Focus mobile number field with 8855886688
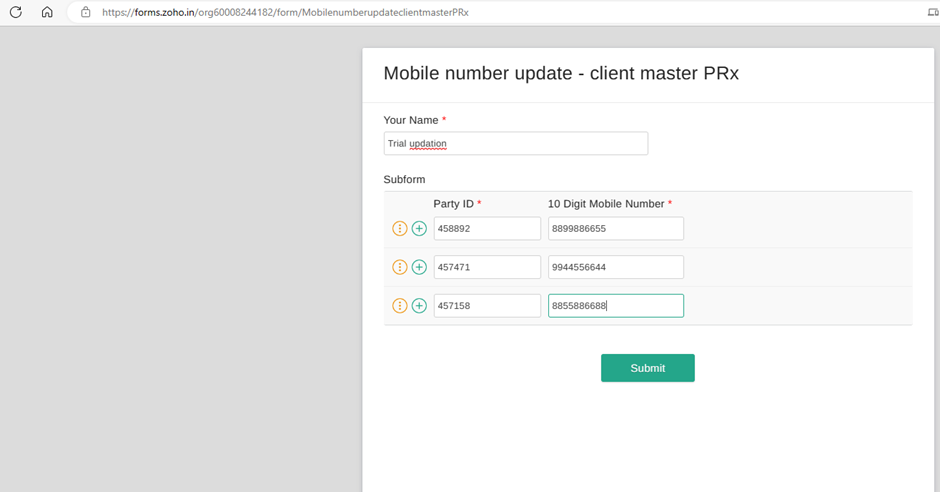The height and width of the screenshot is (492, 940). coord(615,306)
